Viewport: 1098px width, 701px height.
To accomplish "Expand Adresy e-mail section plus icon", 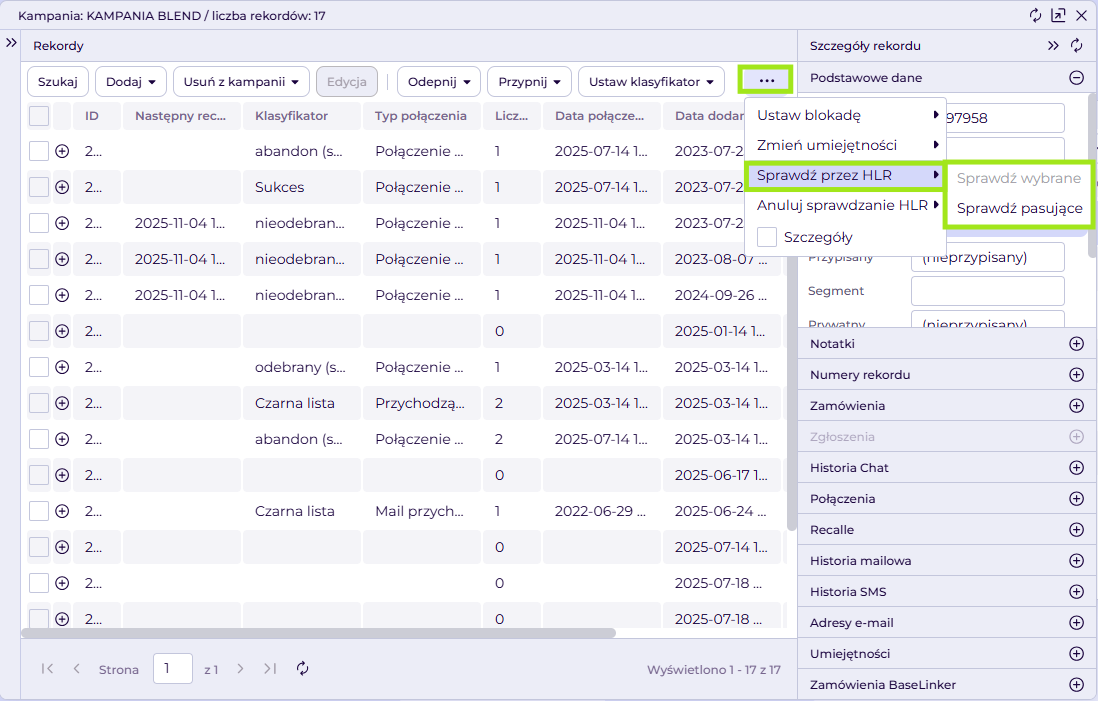I will (x=1077, y=623).
